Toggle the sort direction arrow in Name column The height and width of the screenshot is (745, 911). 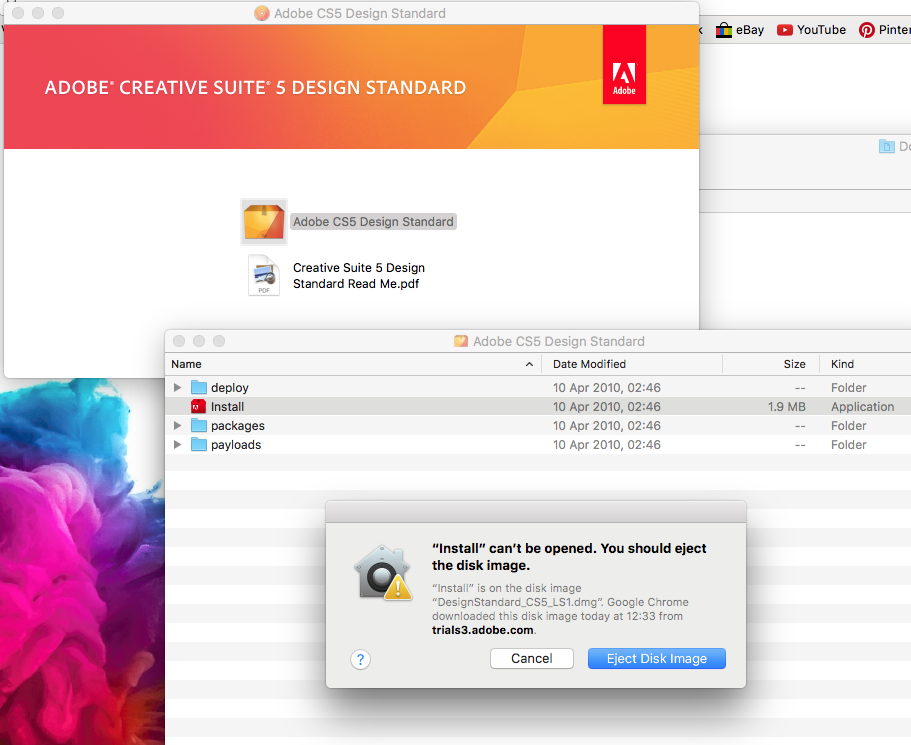(x=529, y=364)
